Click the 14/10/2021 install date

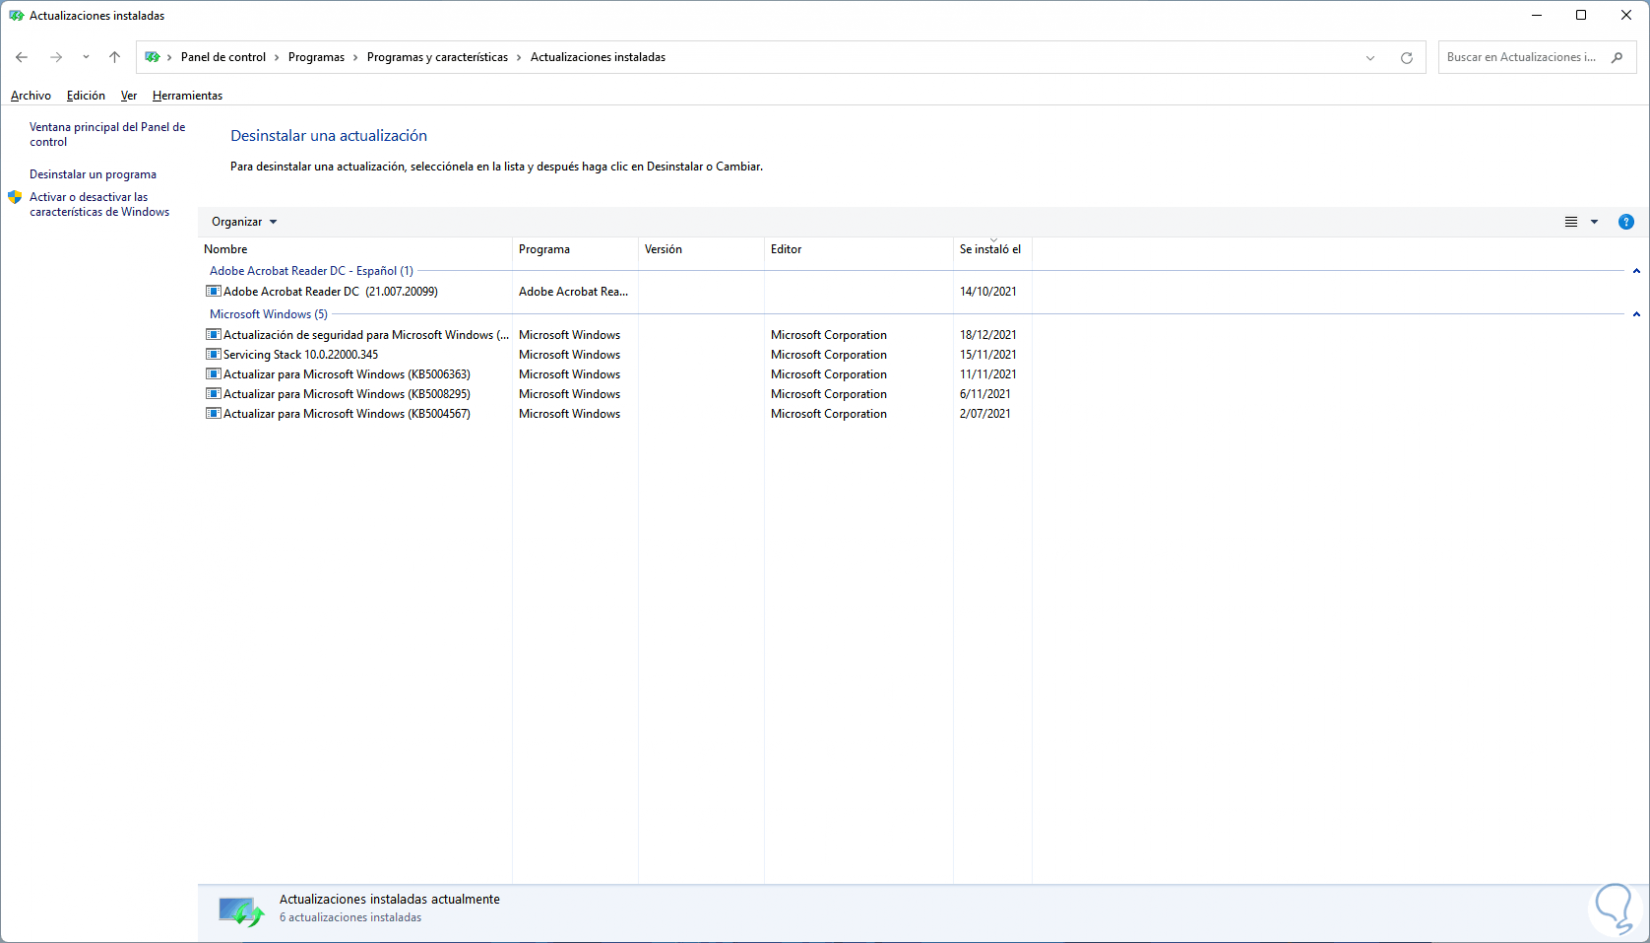coord(988,292)
